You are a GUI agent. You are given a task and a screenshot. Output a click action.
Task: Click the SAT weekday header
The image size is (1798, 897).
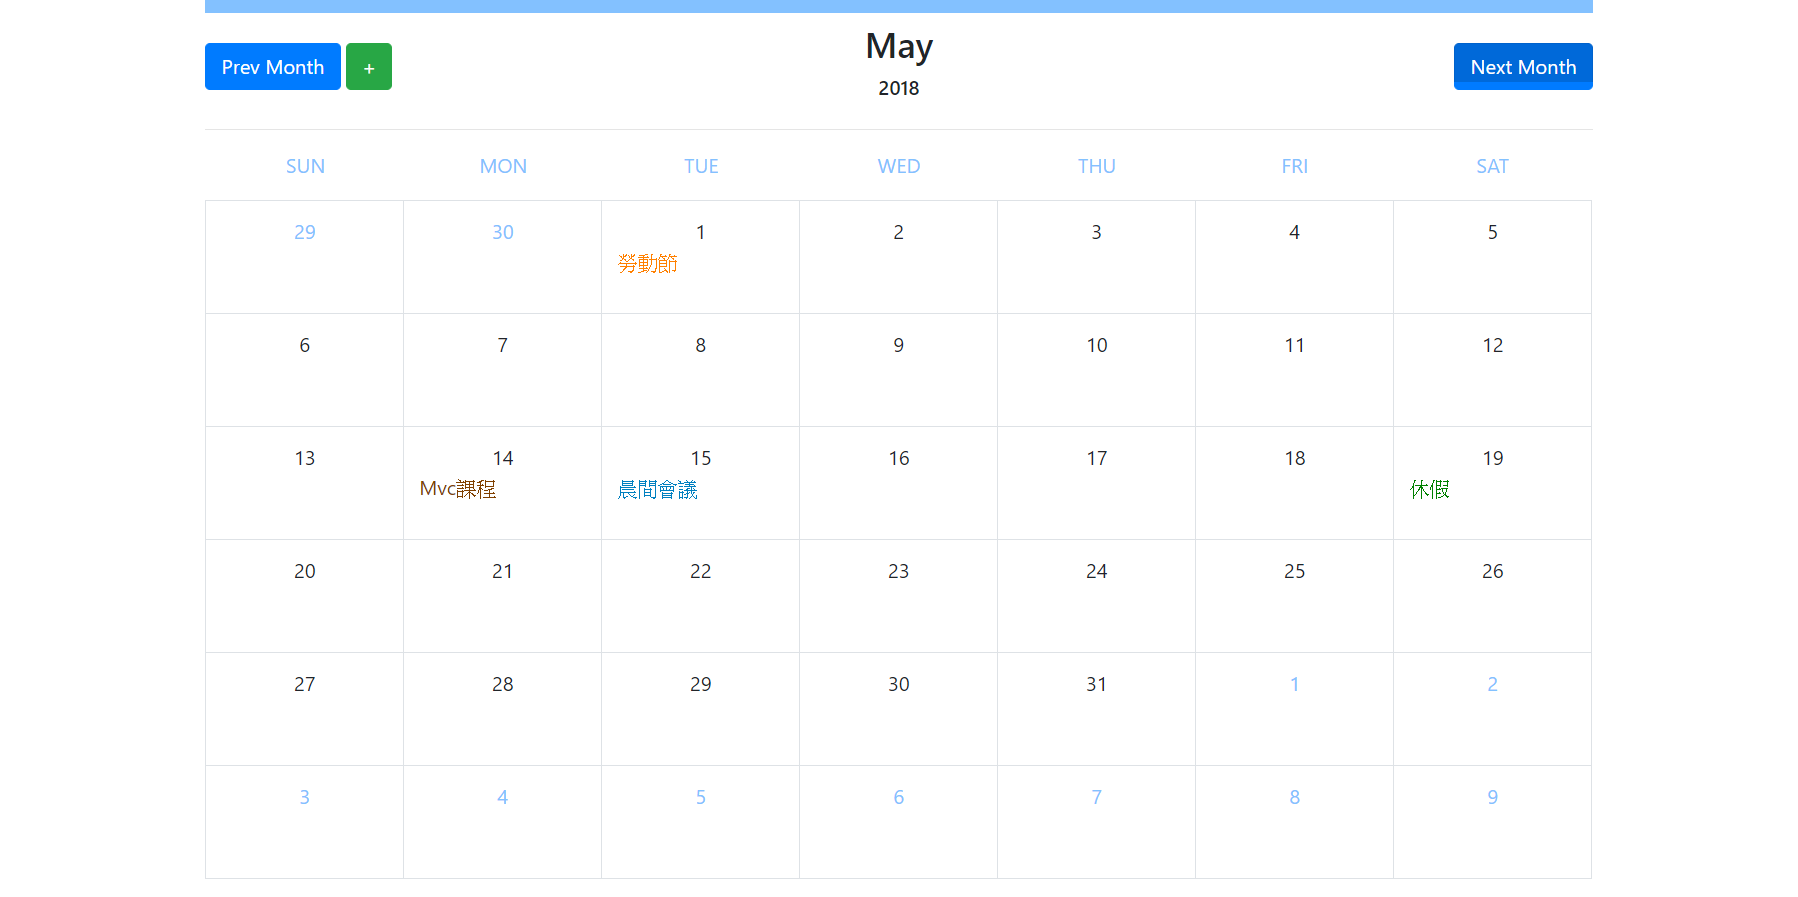click(x=1492, y=166)
